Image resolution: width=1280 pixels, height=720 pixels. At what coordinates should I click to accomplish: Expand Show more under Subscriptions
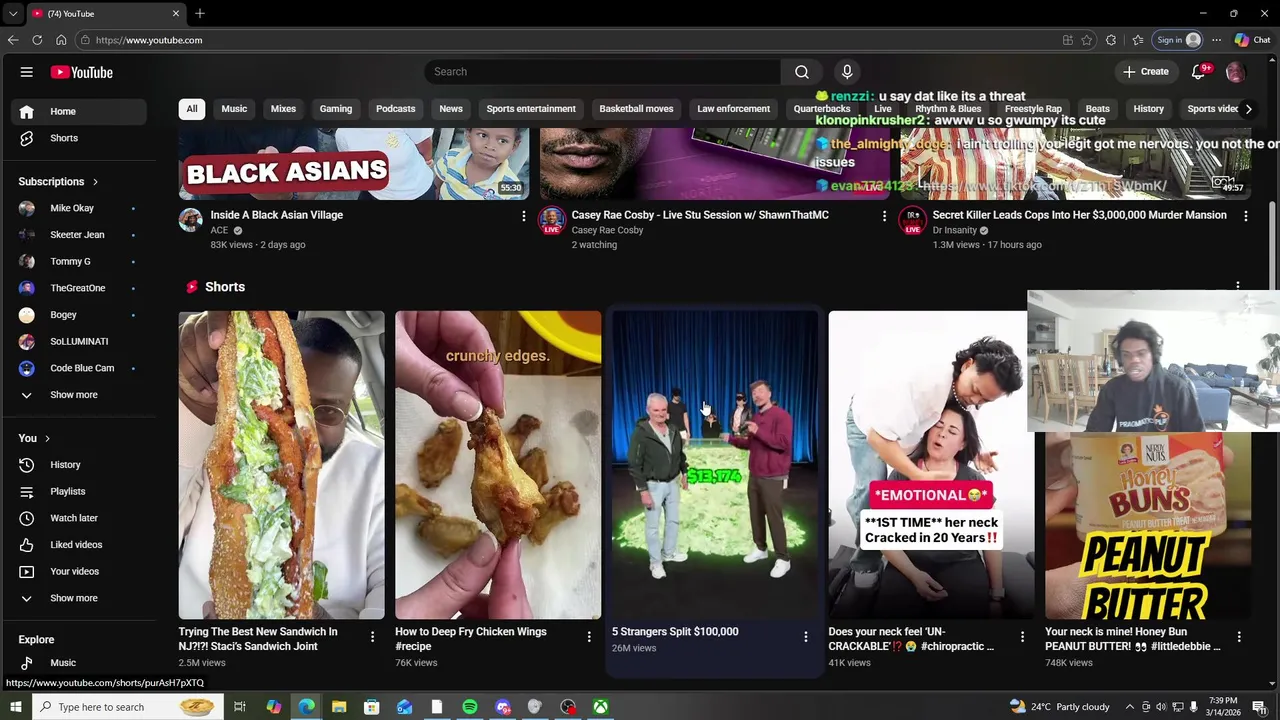coord(77,395)
